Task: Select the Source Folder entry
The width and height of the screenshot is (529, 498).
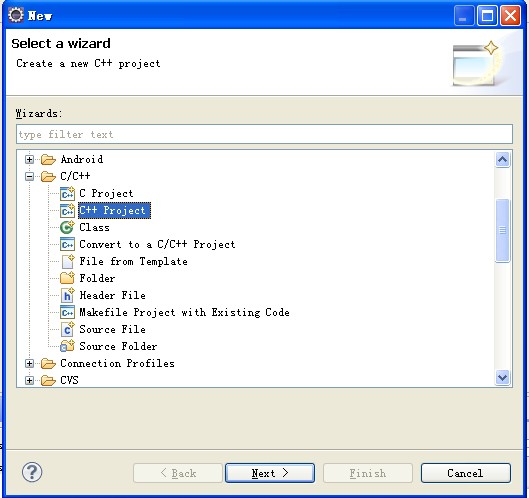Action: pos(118,346)
